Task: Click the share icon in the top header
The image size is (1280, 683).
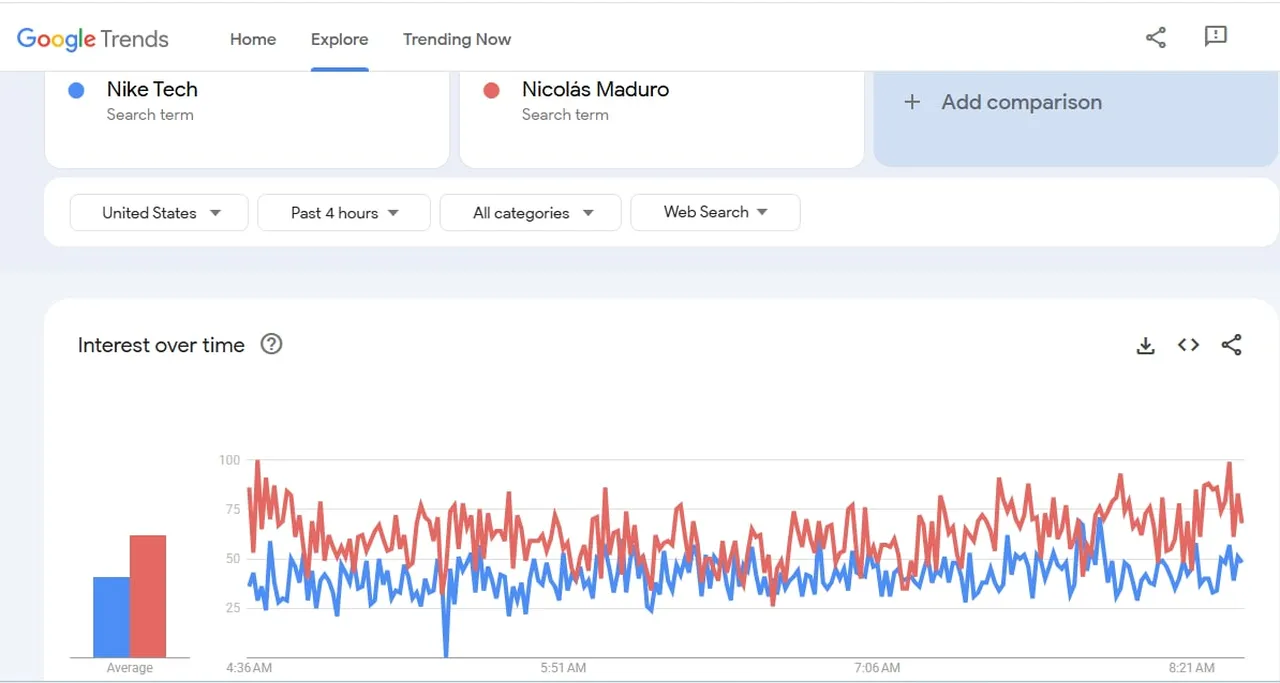Action: click(x=1156, y=38)
